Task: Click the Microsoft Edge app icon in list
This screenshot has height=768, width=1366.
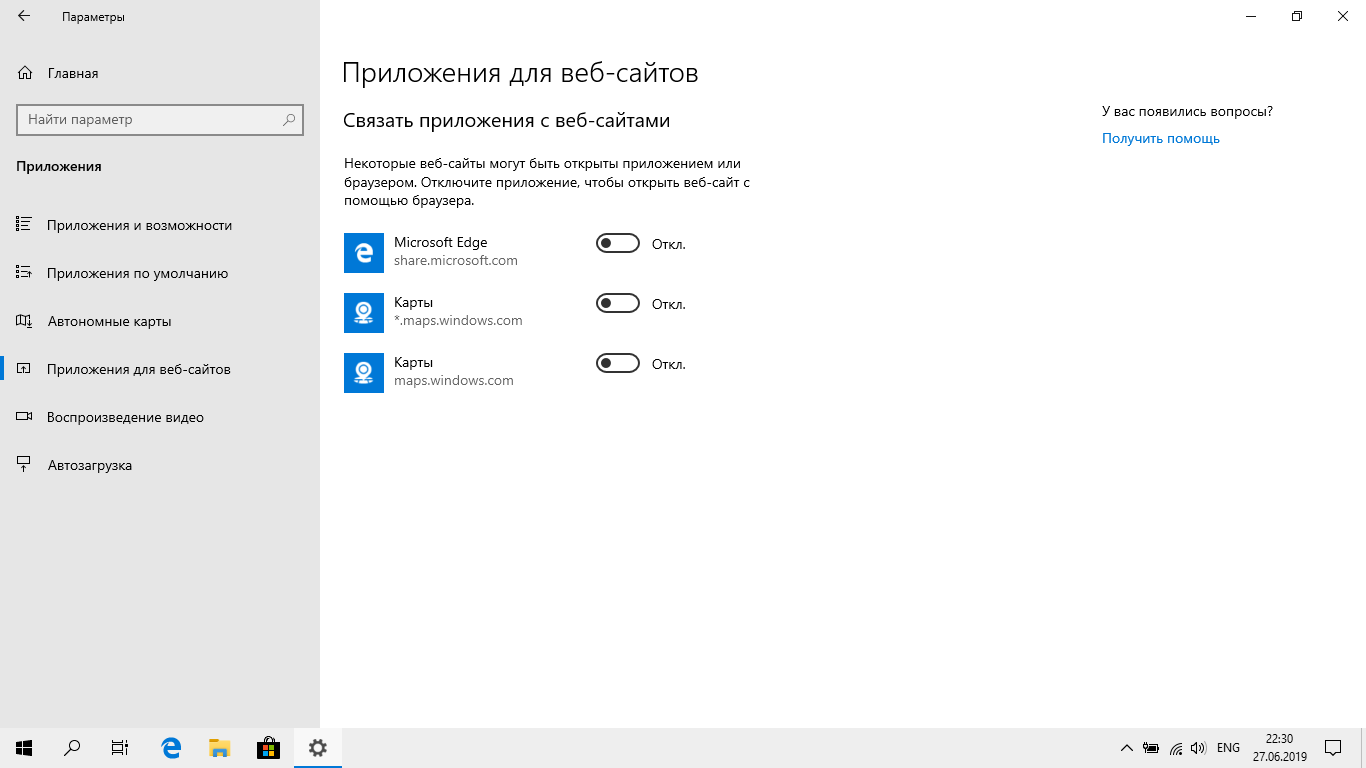Action: (x=364, y=253)
